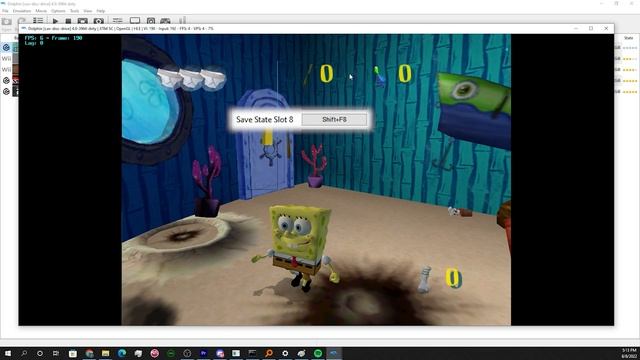Open the command prompt taskbar icon
640x360 pixels.
252,353
